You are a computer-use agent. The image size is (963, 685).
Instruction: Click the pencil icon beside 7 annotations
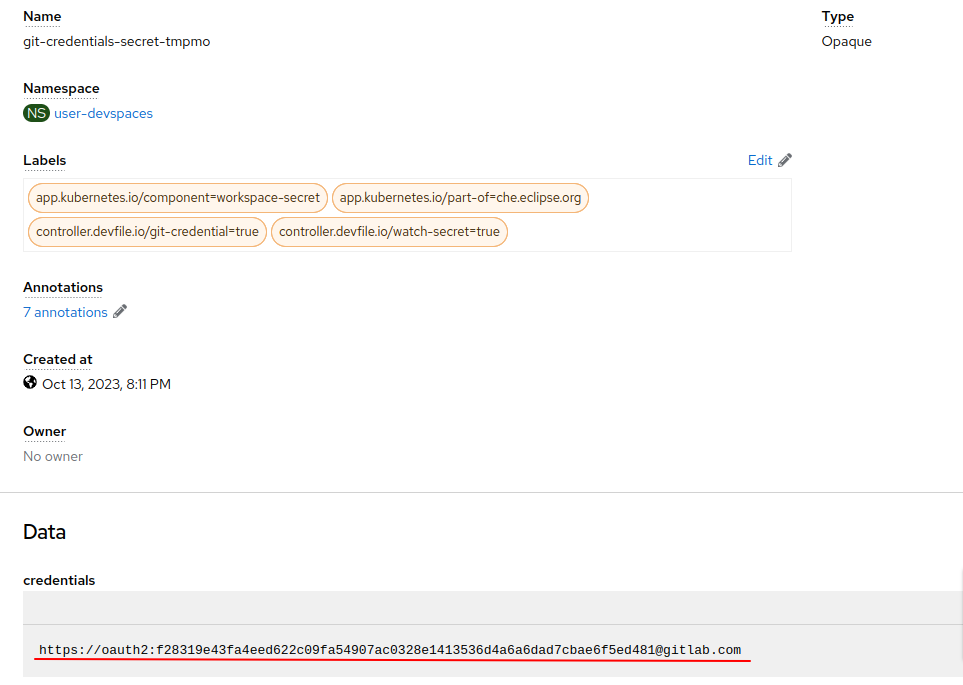tap(120, 311)
